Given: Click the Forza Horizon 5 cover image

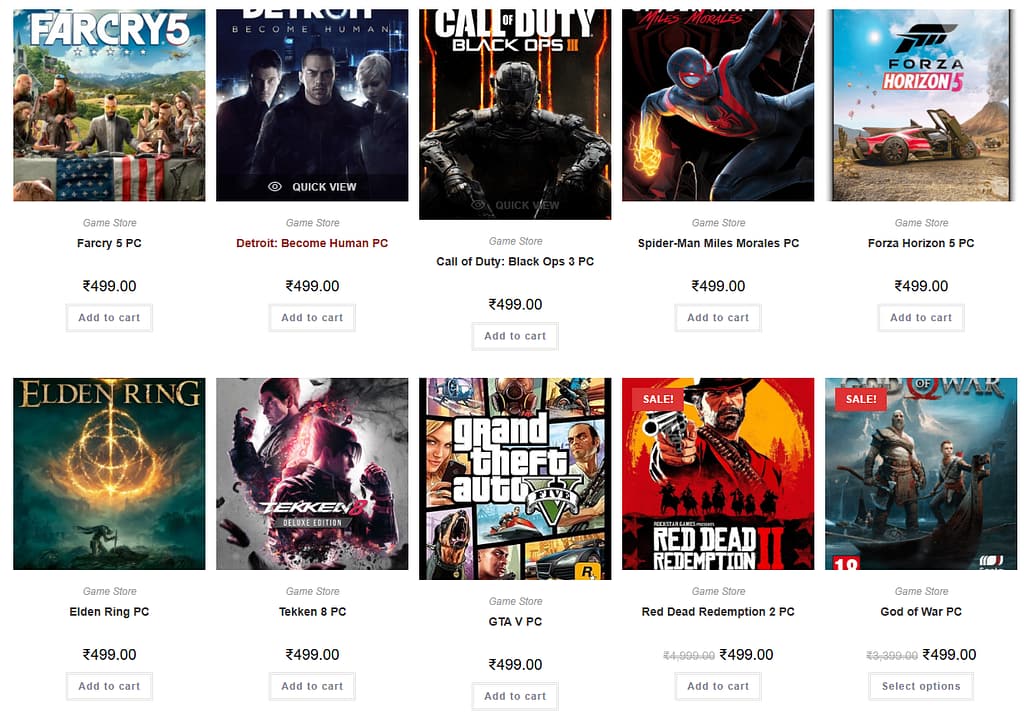Looking at the screenshot, I should [x=920, y=104].
